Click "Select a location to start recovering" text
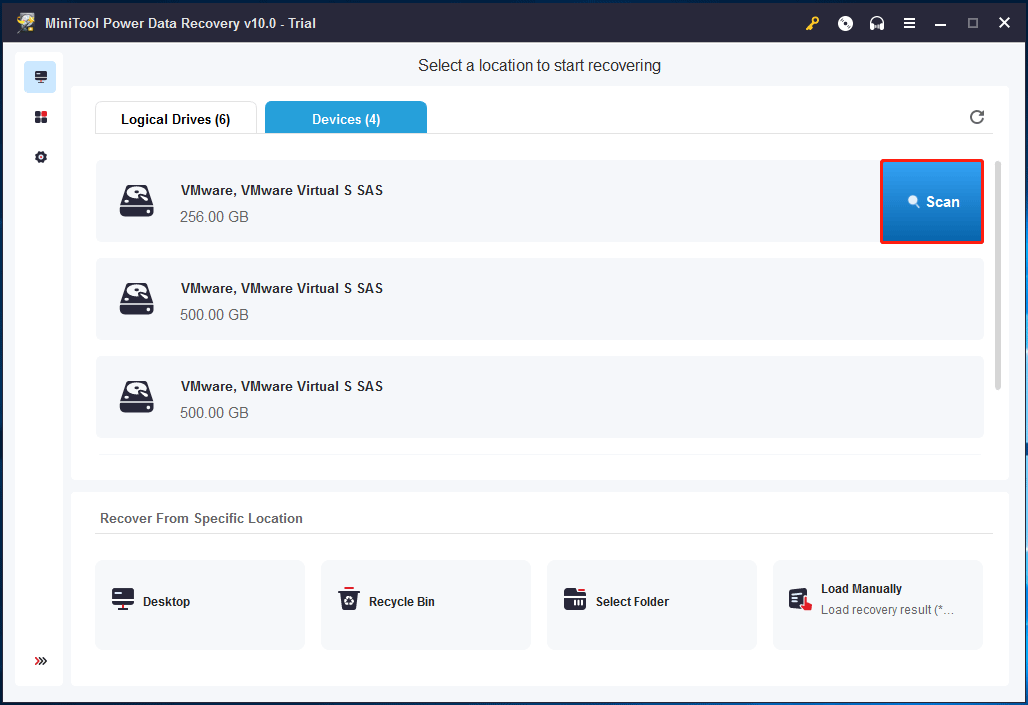 coord(540,66)
